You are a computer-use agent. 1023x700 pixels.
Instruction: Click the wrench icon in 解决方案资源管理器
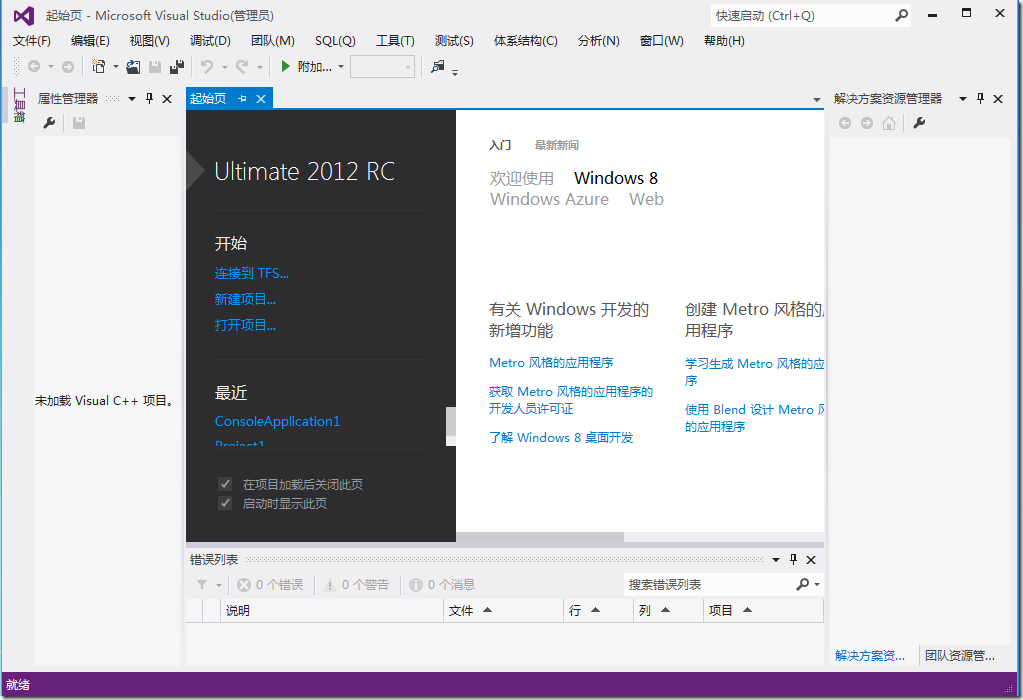tap(919, 123)
